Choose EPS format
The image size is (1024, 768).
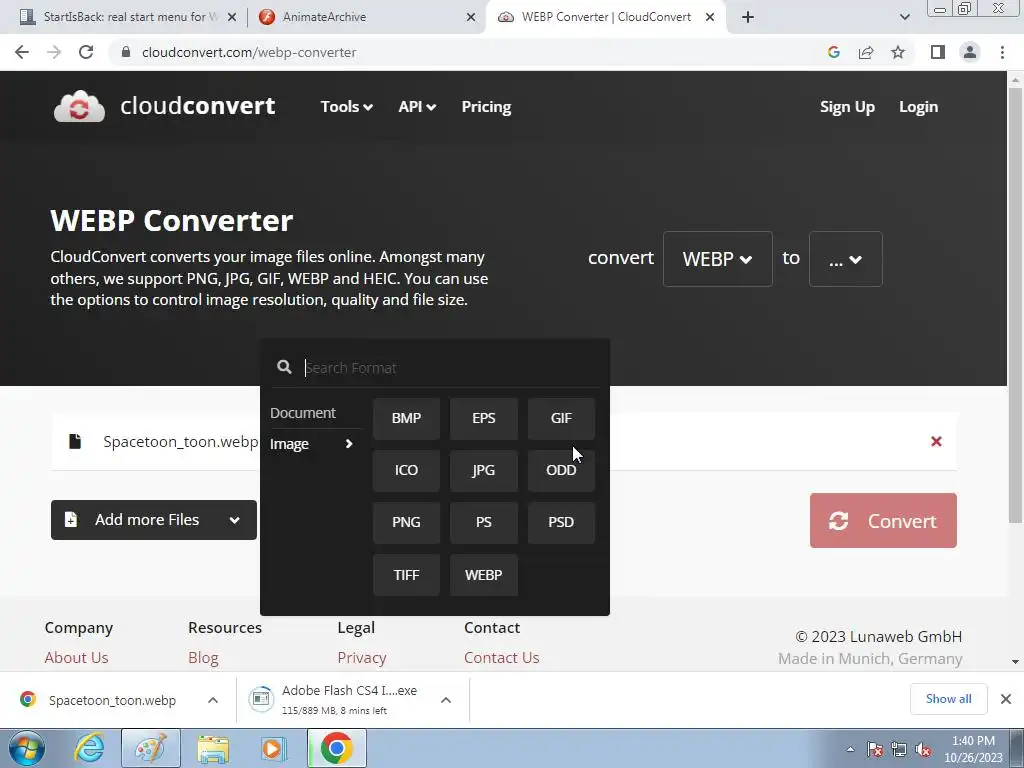coord(484,418)
